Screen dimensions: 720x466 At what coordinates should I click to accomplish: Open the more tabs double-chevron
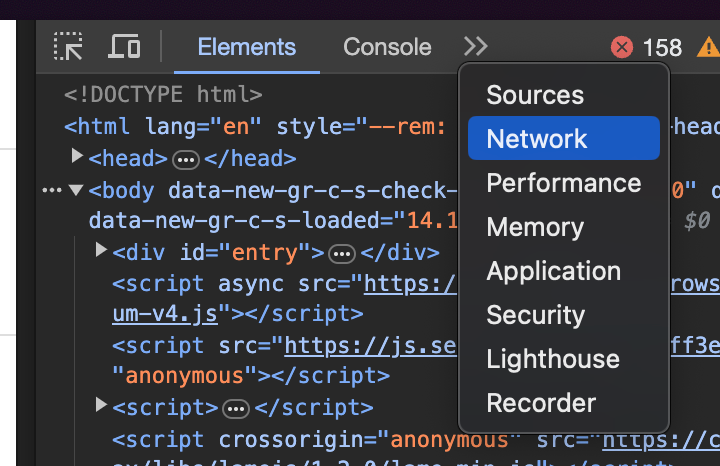[x=475, y=46]
